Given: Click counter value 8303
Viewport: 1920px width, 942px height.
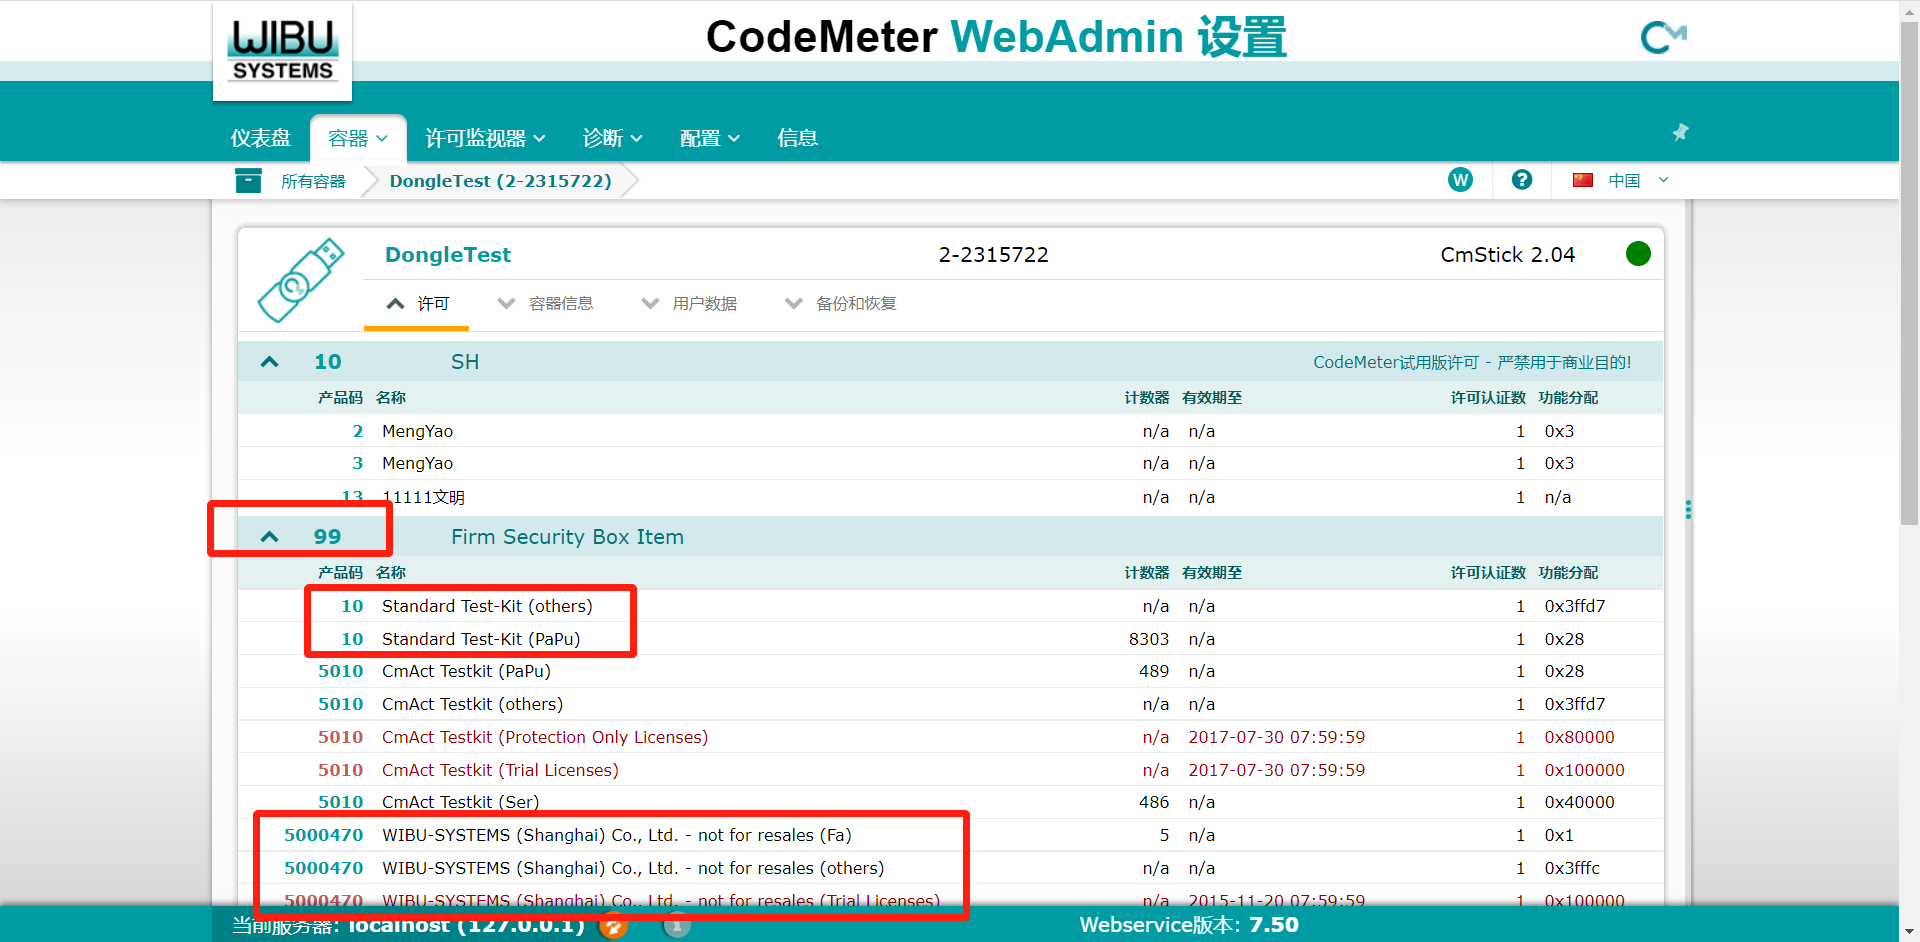Looking at the screenshot, I should [x=1149, y=639].
